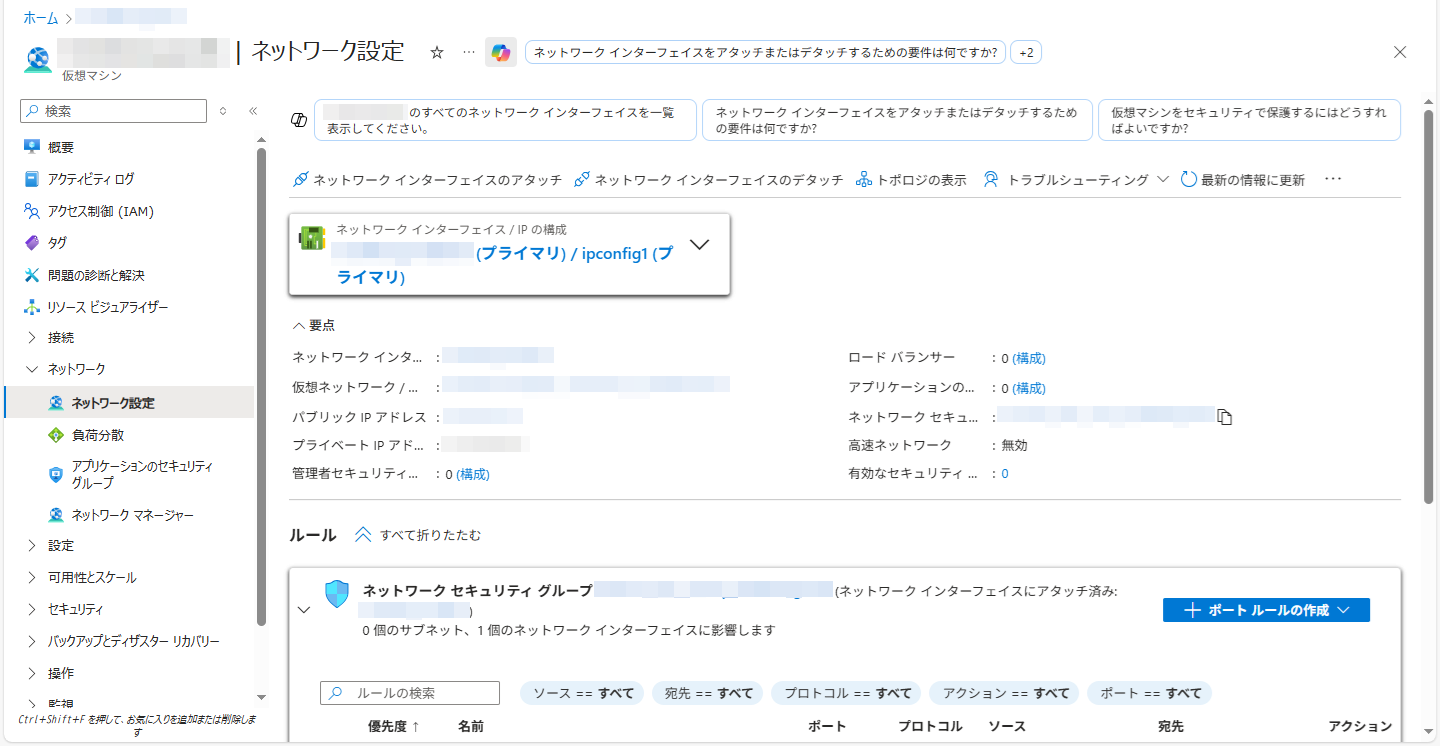Collapse the left sidebar with double-chevron icon
Viewport: 1440px width, 746px height.
253,111
